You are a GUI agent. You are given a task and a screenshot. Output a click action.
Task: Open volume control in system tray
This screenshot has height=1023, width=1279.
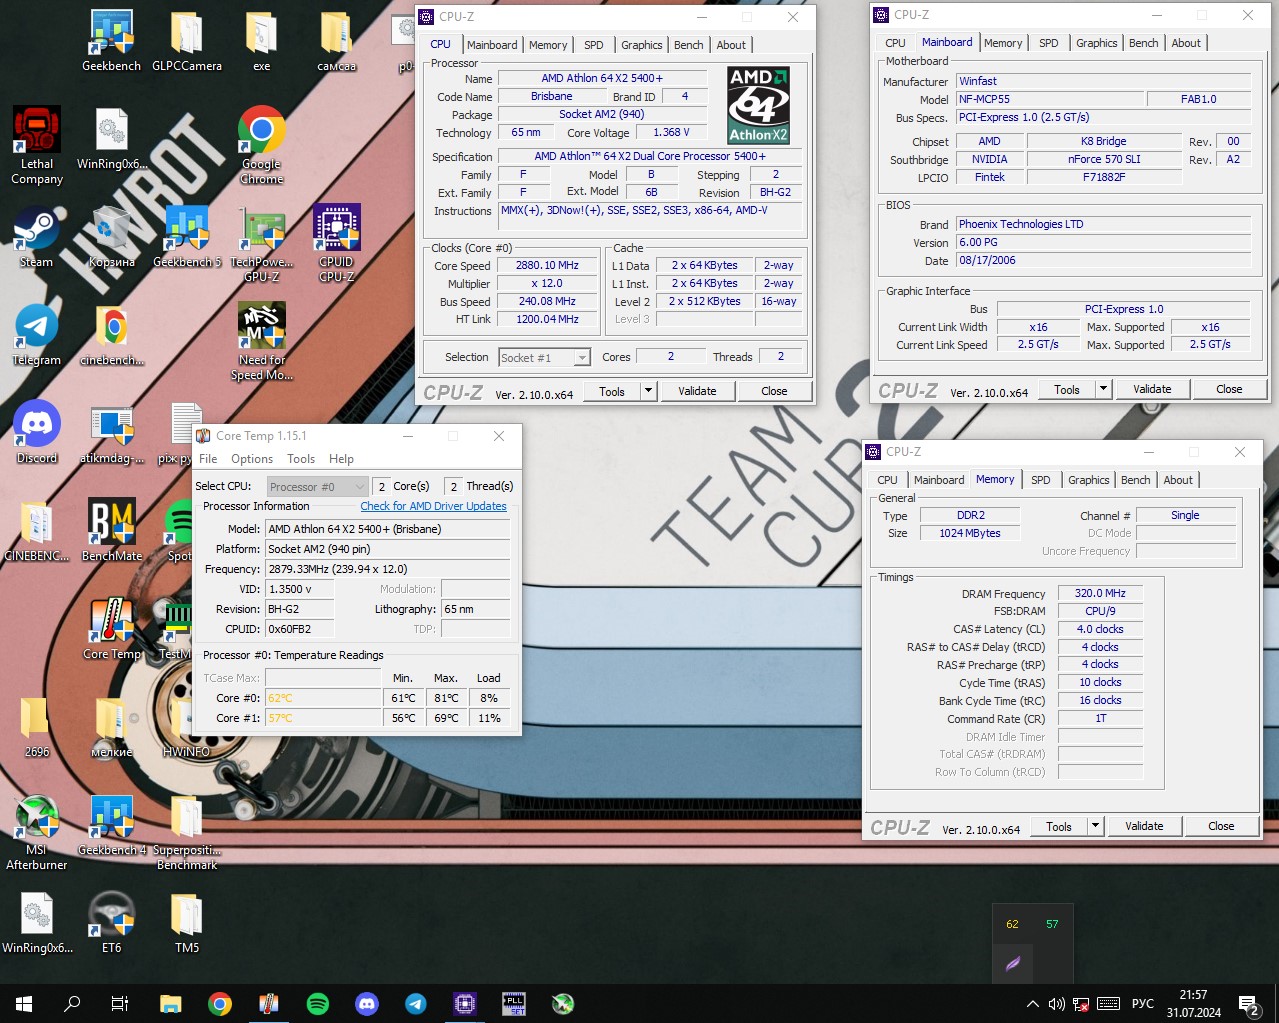1056,1004
